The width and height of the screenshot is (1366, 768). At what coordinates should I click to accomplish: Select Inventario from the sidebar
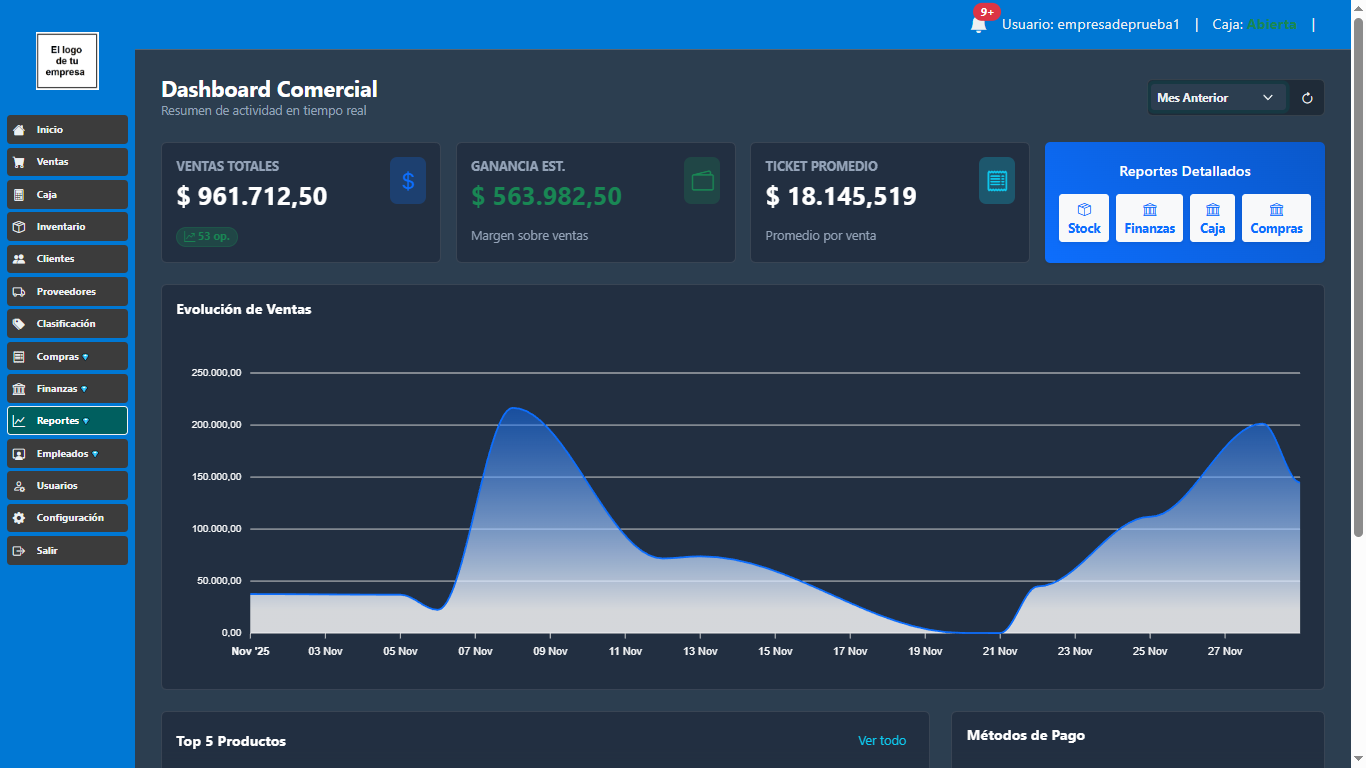(67, 227)
